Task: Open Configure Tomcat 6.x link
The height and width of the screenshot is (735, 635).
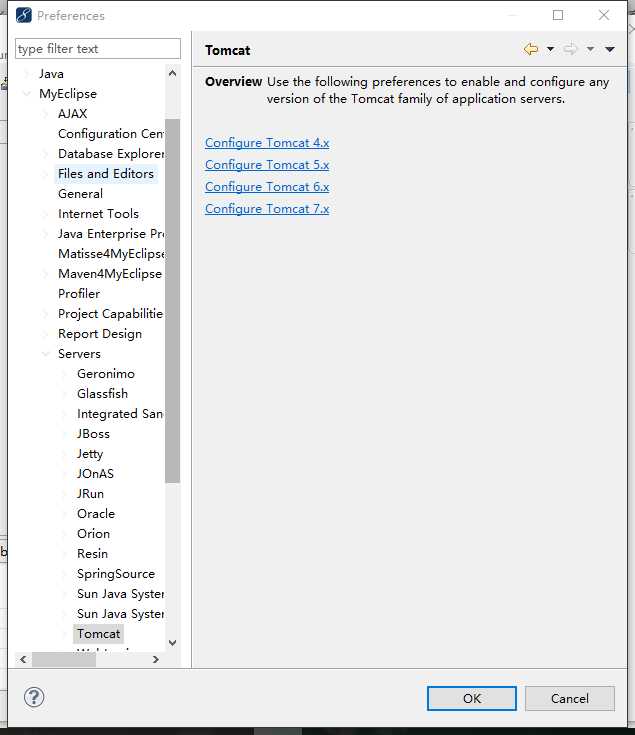Action: pos(267,187)
